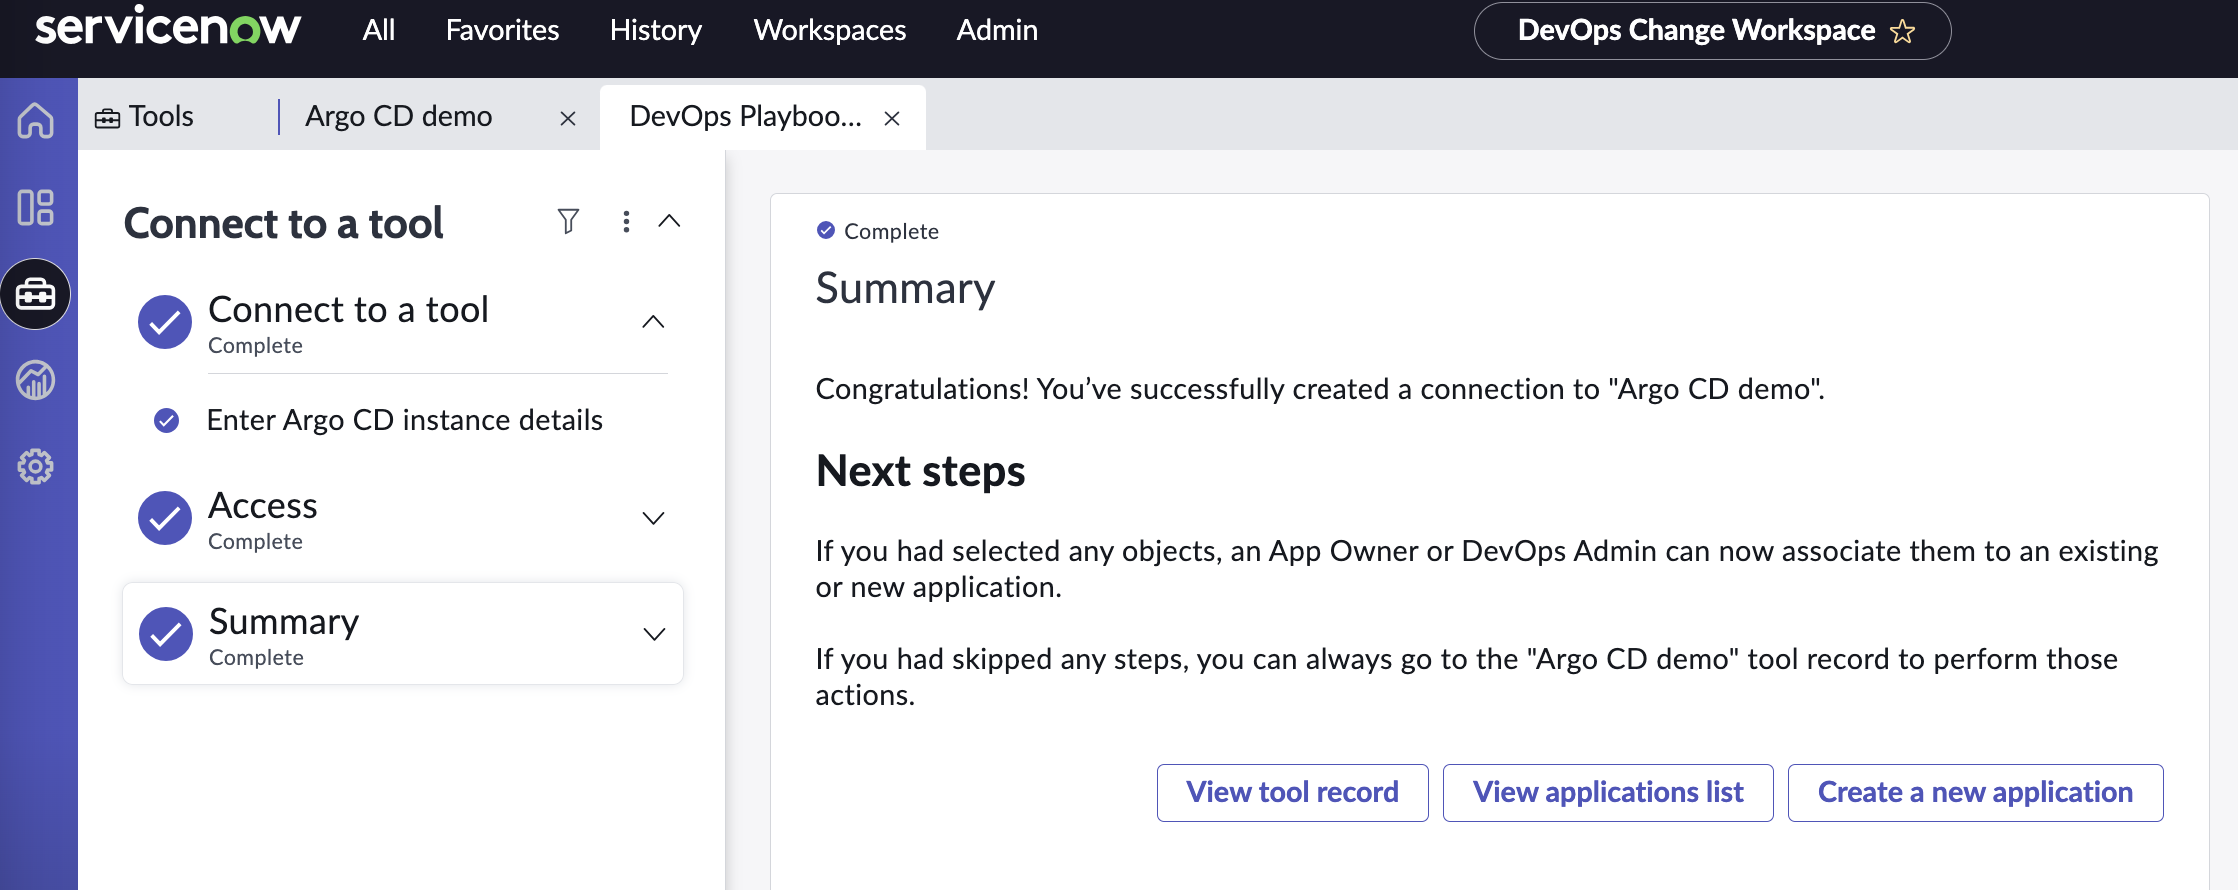Select the Connect to a tool stage title
Image resolution: width=2238 pixels, height=890 pixels.
pyautogui.click(x=348, y=310)
